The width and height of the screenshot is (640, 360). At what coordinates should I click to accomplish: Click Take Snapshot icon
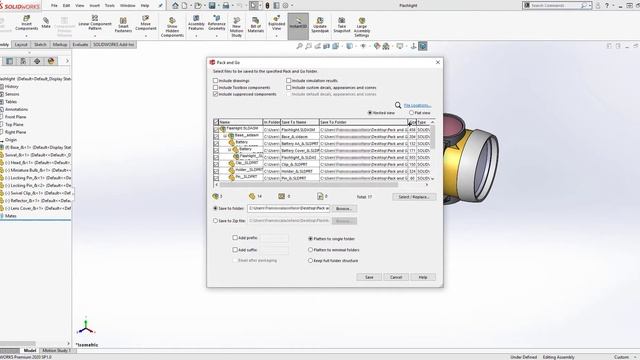(x=342, y=25)
